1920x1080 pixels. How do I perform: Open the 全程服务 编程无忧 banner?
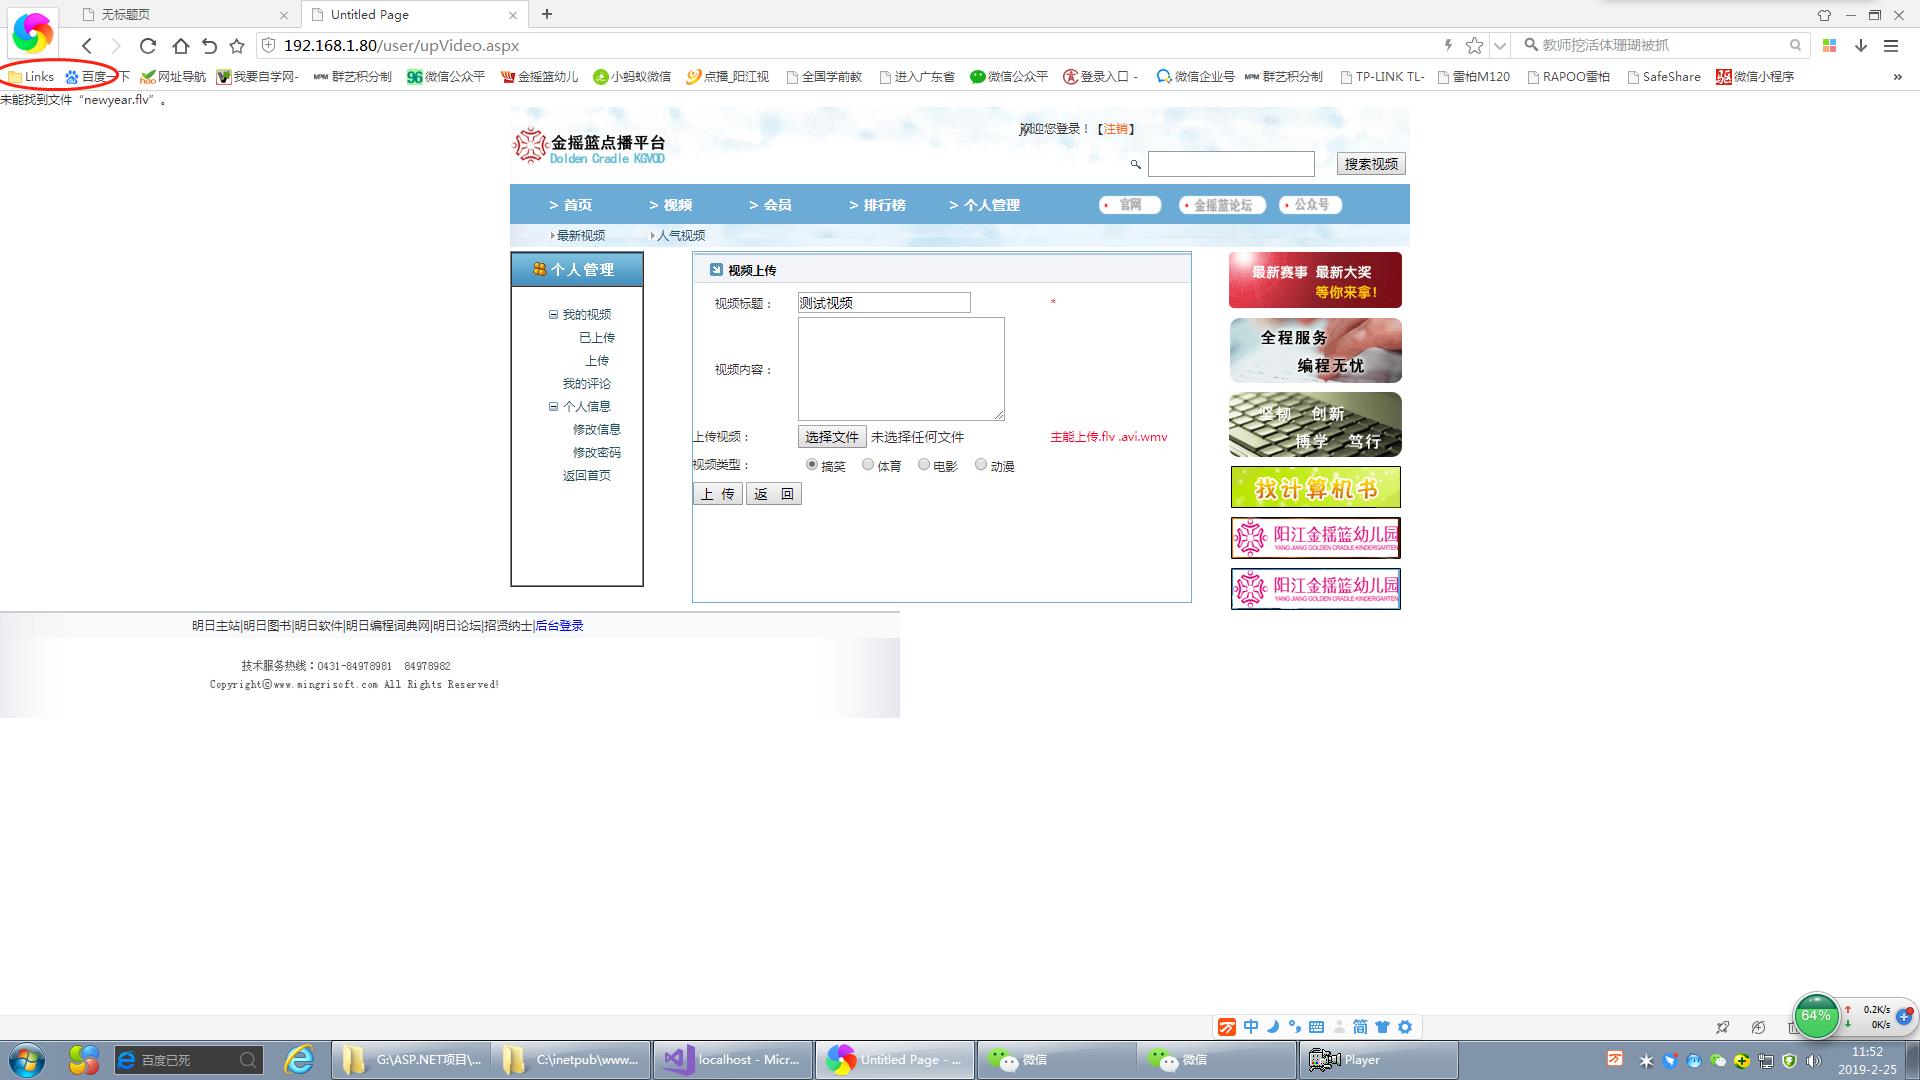pyautogui.click(x=1315, y=351)
